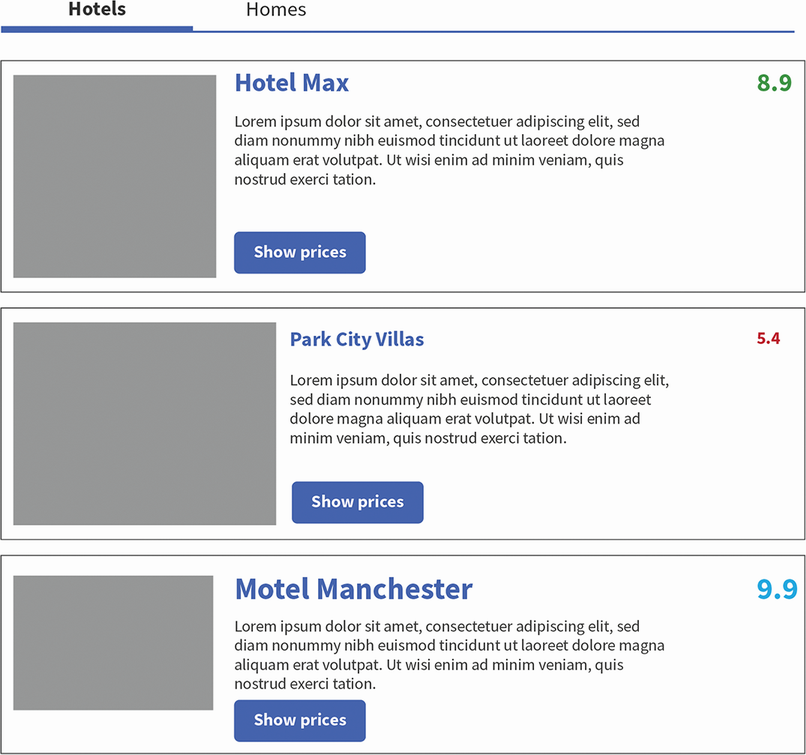Click the red 5.4 rating score

[768, 338]
